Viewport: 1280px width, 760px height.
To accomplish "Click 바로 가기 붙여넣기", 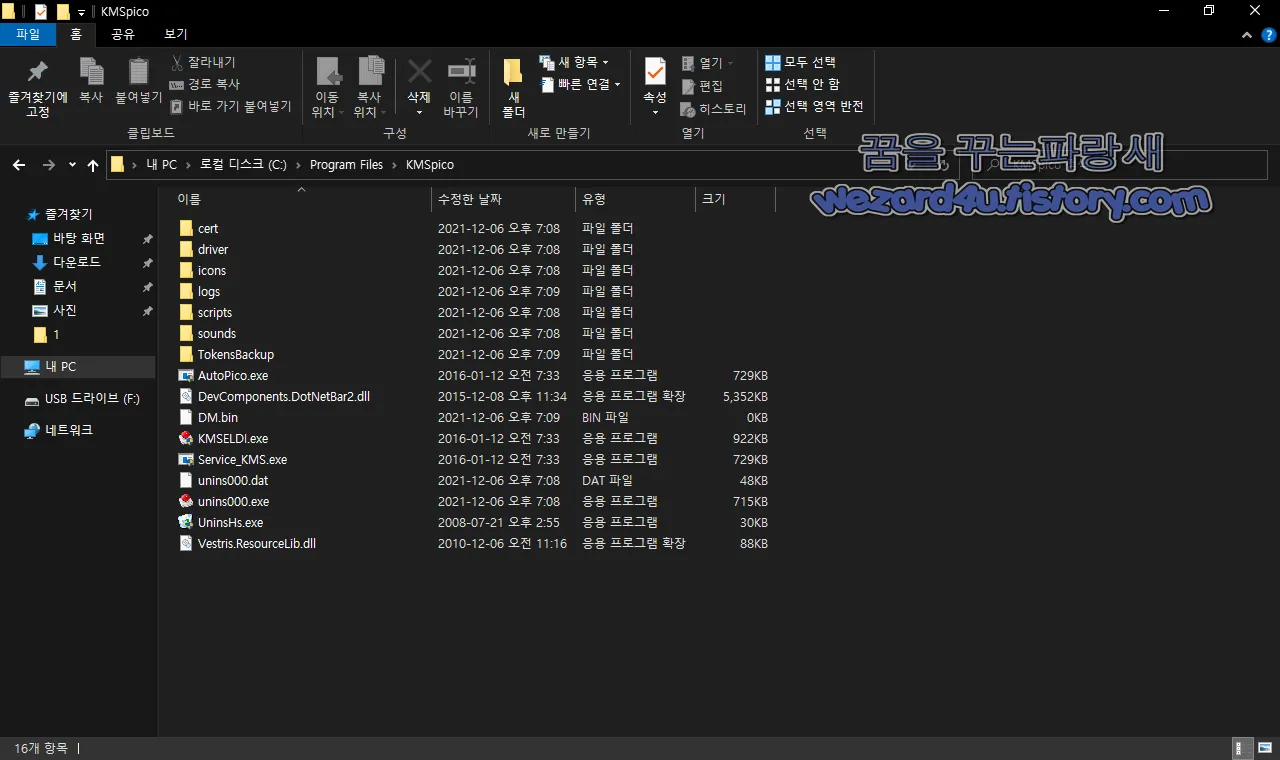I will tap(231, 106).
